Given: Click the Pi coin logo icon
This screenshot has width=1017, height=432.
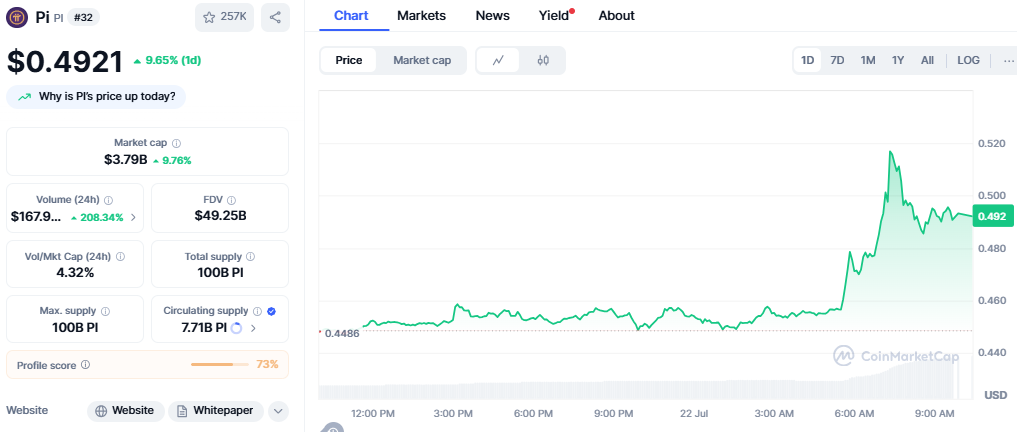Looking at the screenshot, I should pyautogui.click(x=18, y=18).
